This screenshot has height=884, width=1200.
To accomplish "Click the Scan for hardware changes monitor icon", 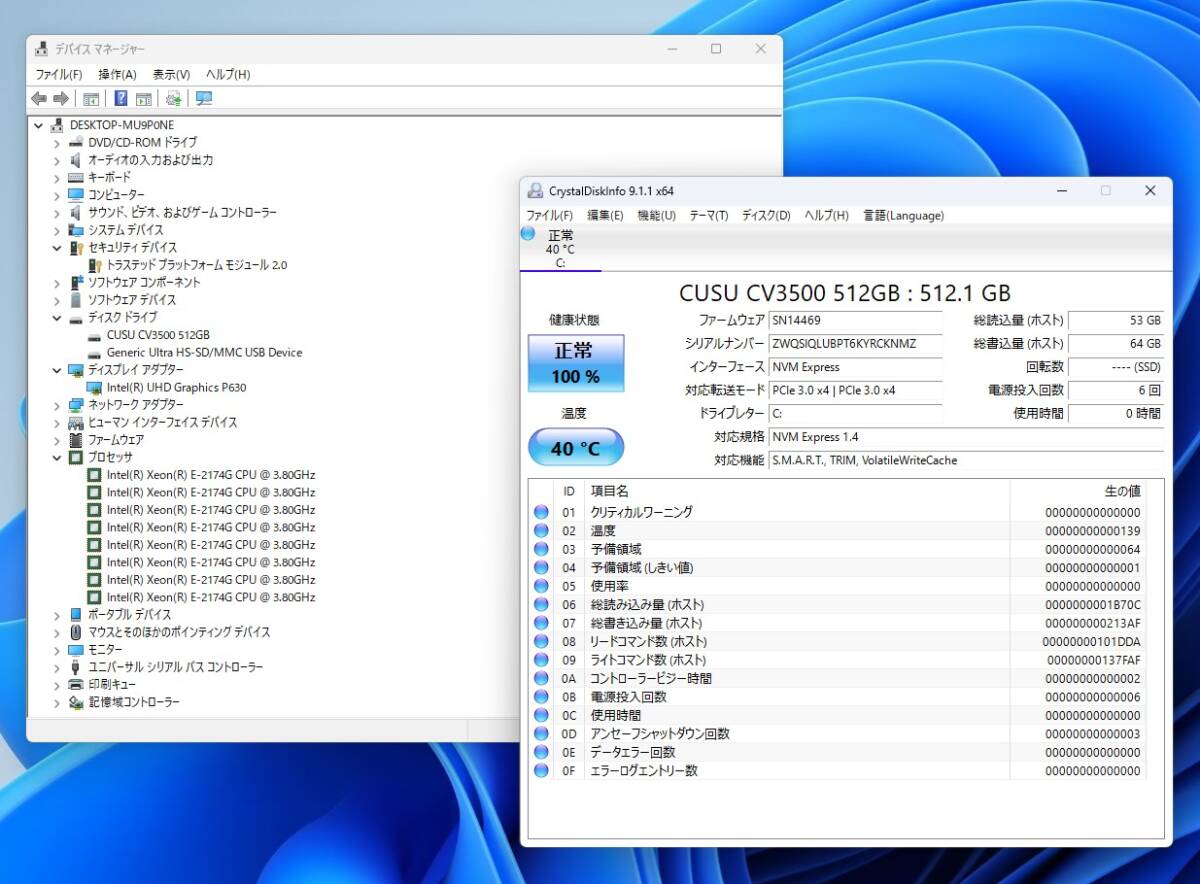I will pos(204,98).
